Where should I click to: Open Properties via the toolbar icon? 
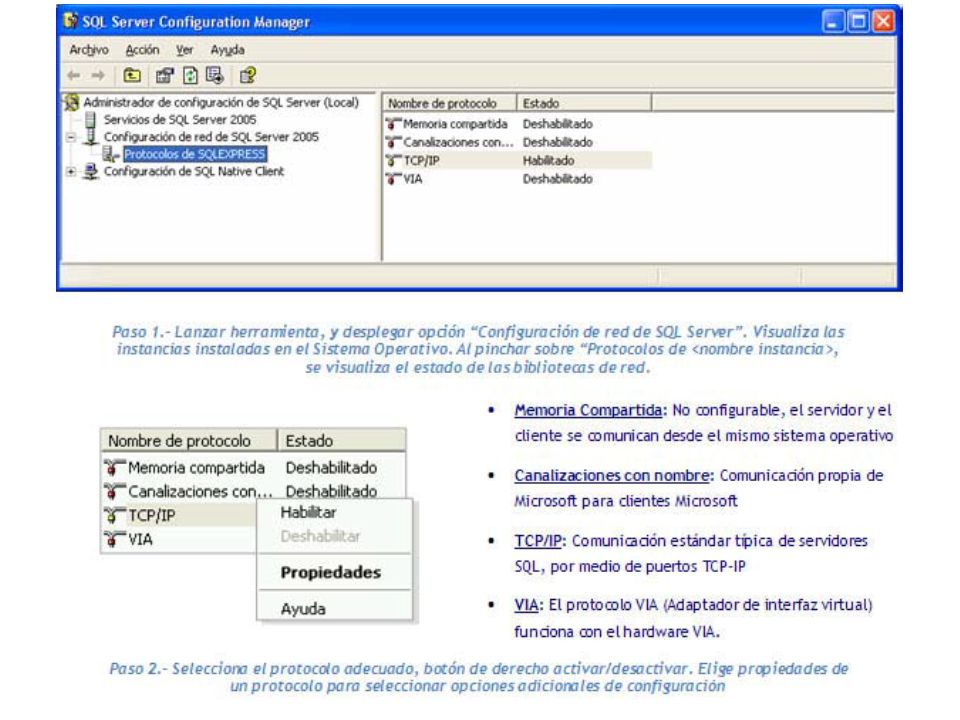pos(164,75)
